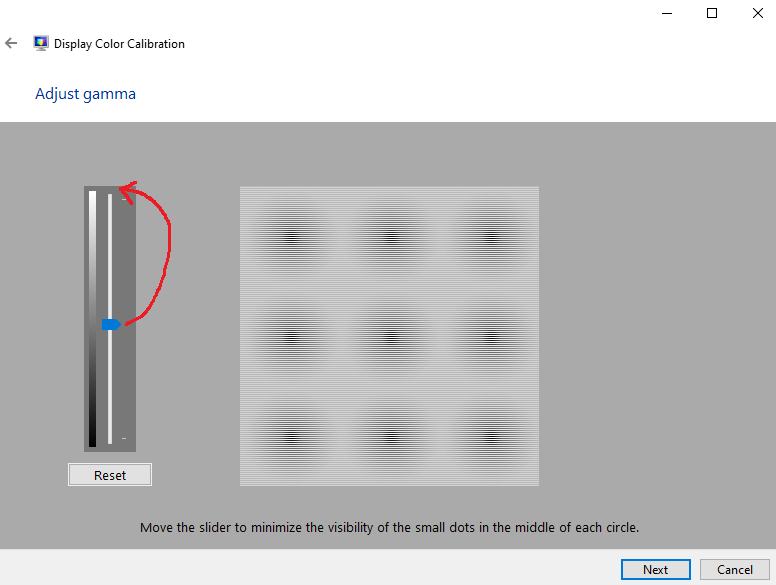
Task: Click the gamma slider's white vertical track
Action: pos(110,319)
